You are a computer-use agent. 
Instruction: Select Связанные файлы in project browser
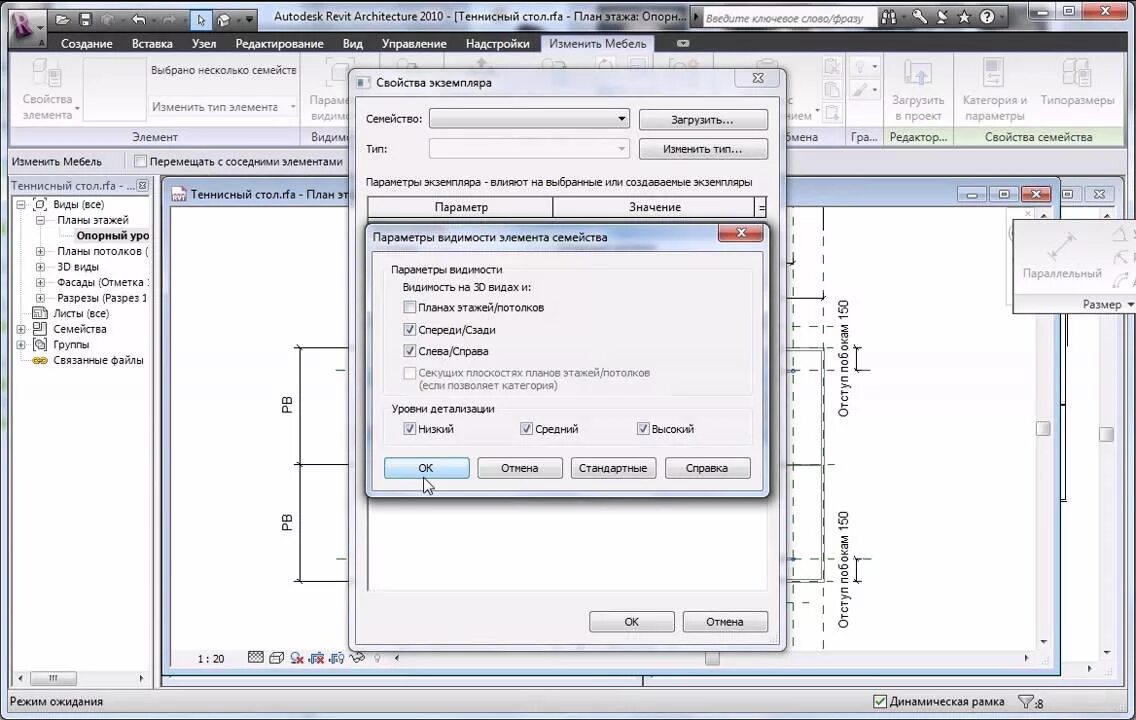[98, 360]
